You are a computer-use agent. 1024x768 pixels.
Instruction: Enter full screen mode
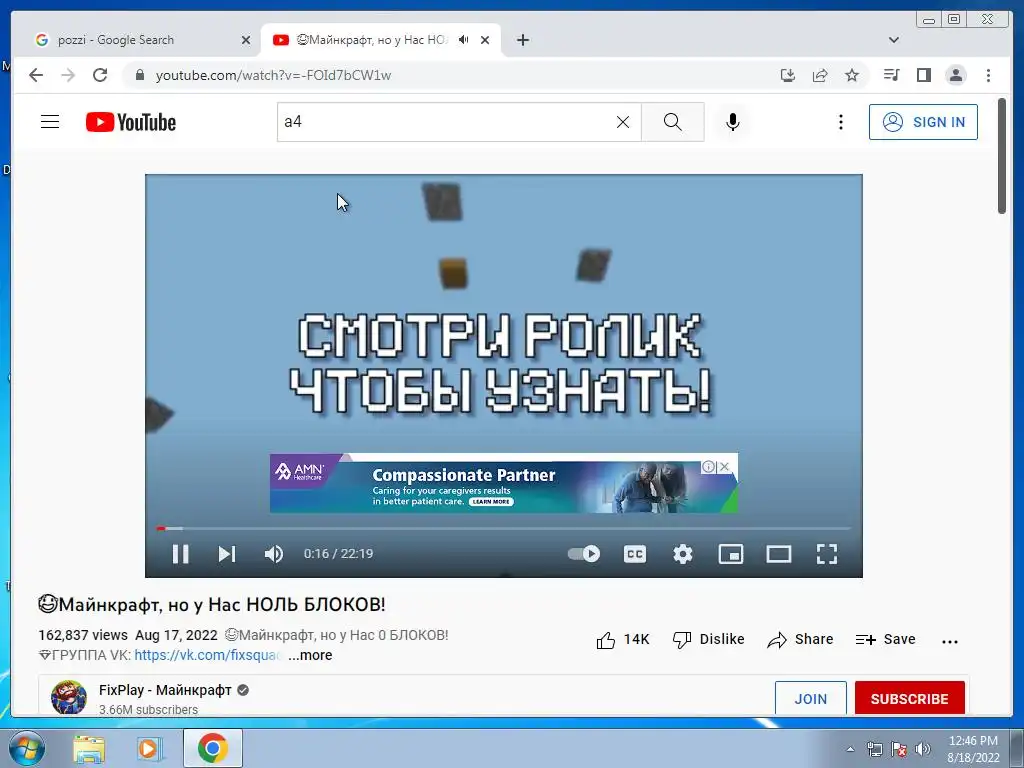827,554
